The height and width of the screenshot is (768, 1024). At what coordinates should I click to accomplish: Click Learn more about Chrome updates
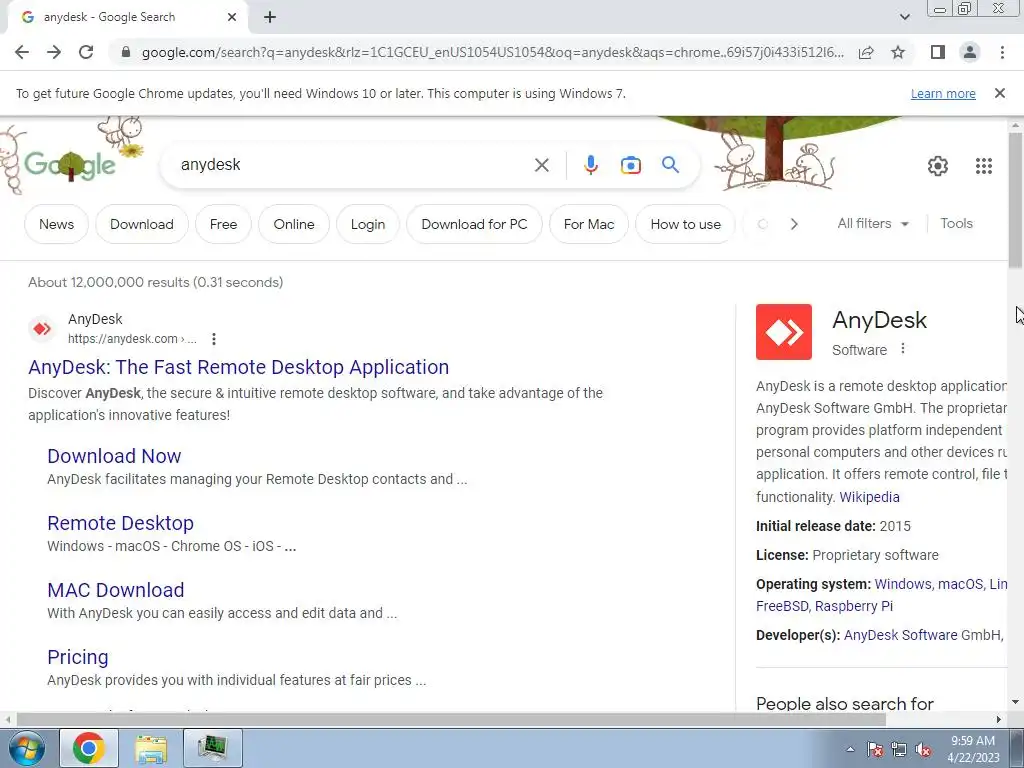click(943, 93)
